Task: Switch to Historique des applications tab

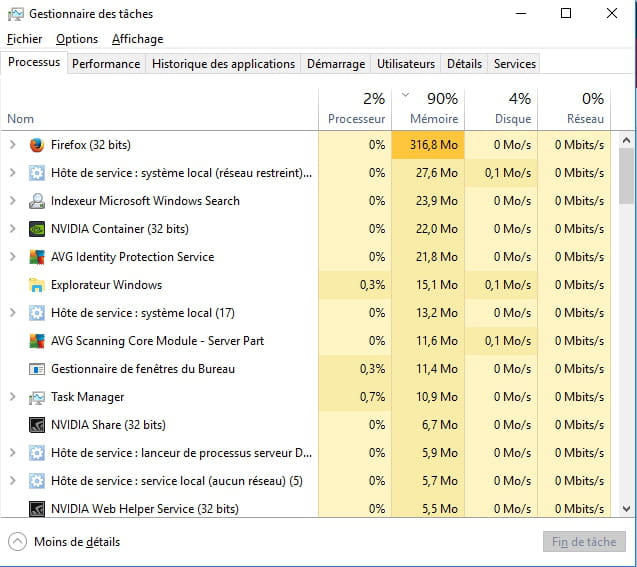Action: coord(223,64)
